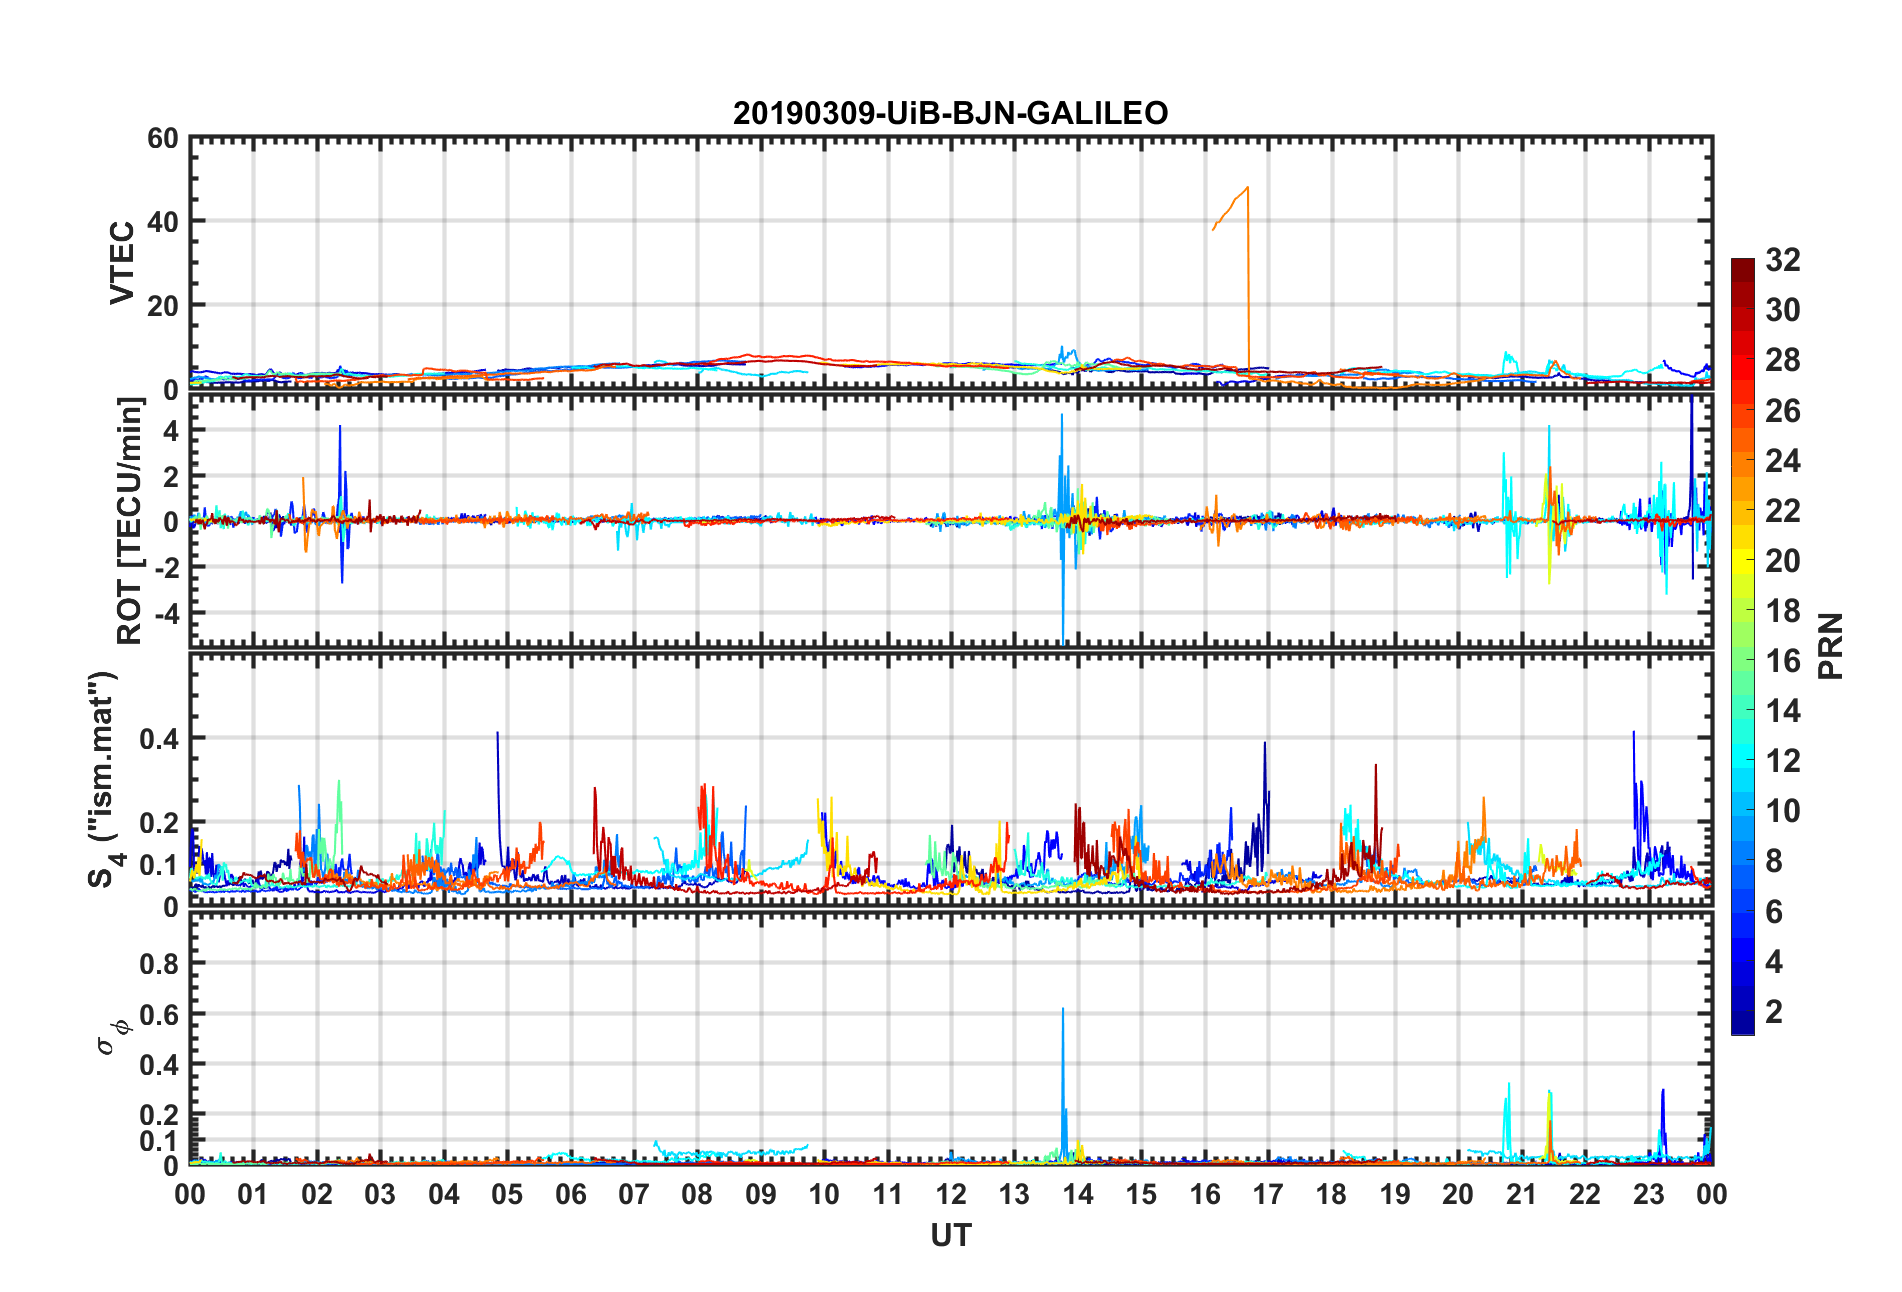This screenshot has width=1902, height=1292.
Task: Click colorbar tick label 16
Action: (x=1782, y=661)
